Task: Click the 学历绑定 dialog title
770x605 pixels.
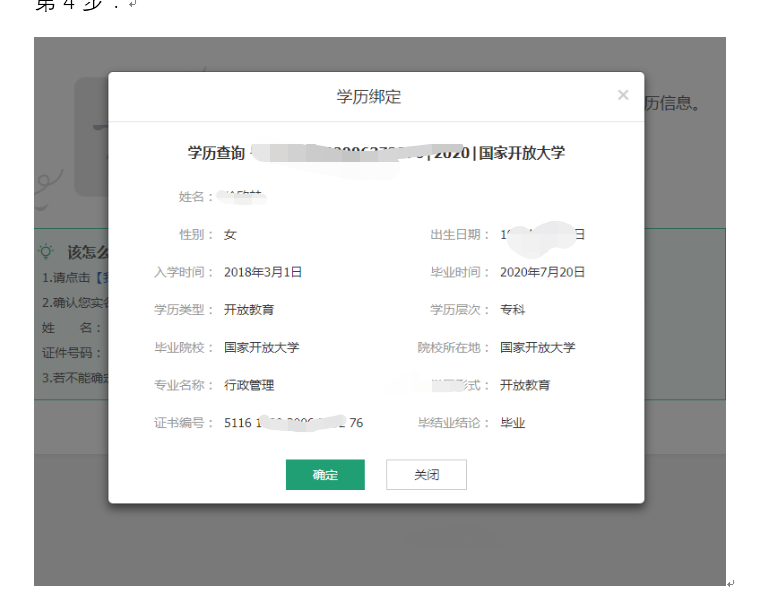Action: 369,97
